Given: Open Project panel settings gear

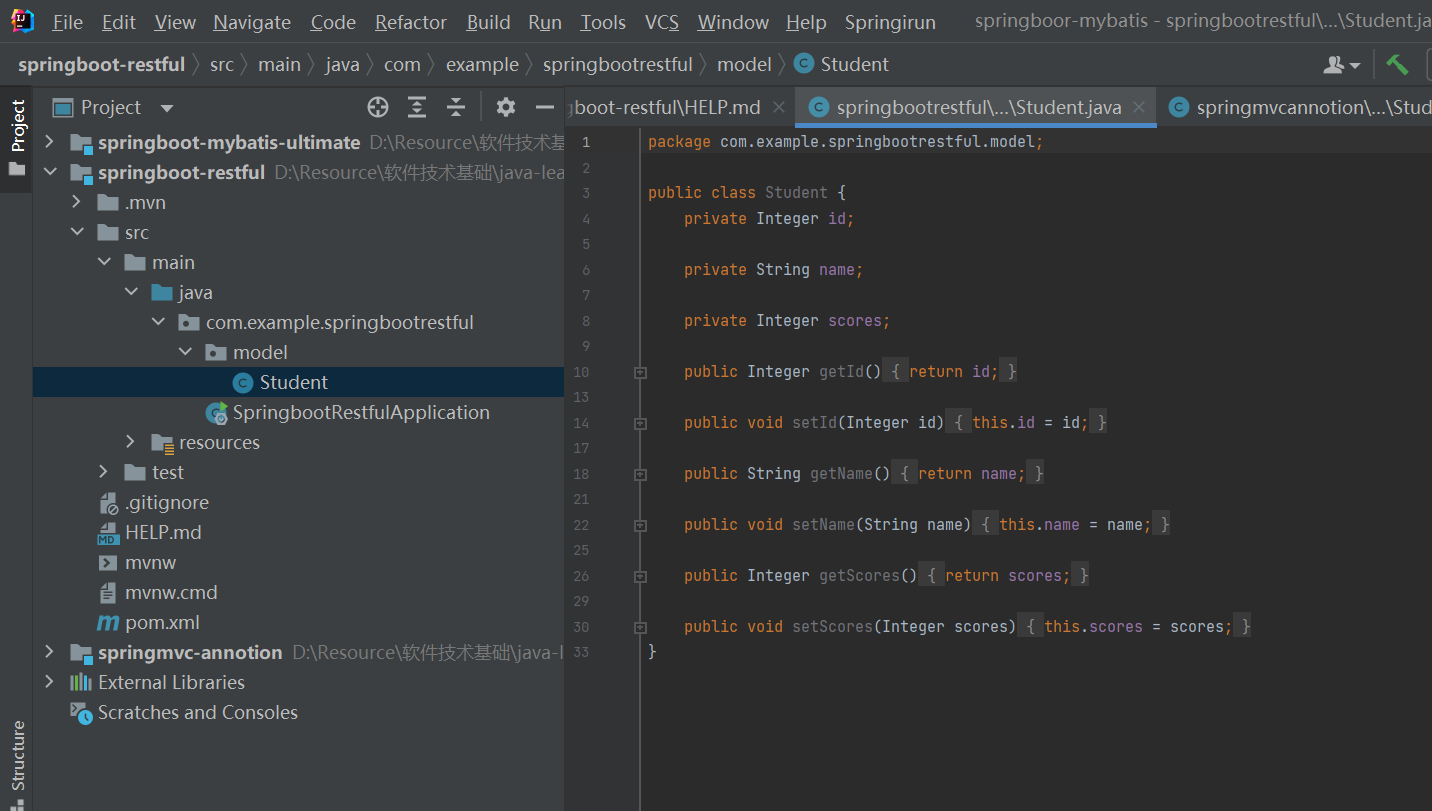Looking at the screenshot, I should coord(506,107).
